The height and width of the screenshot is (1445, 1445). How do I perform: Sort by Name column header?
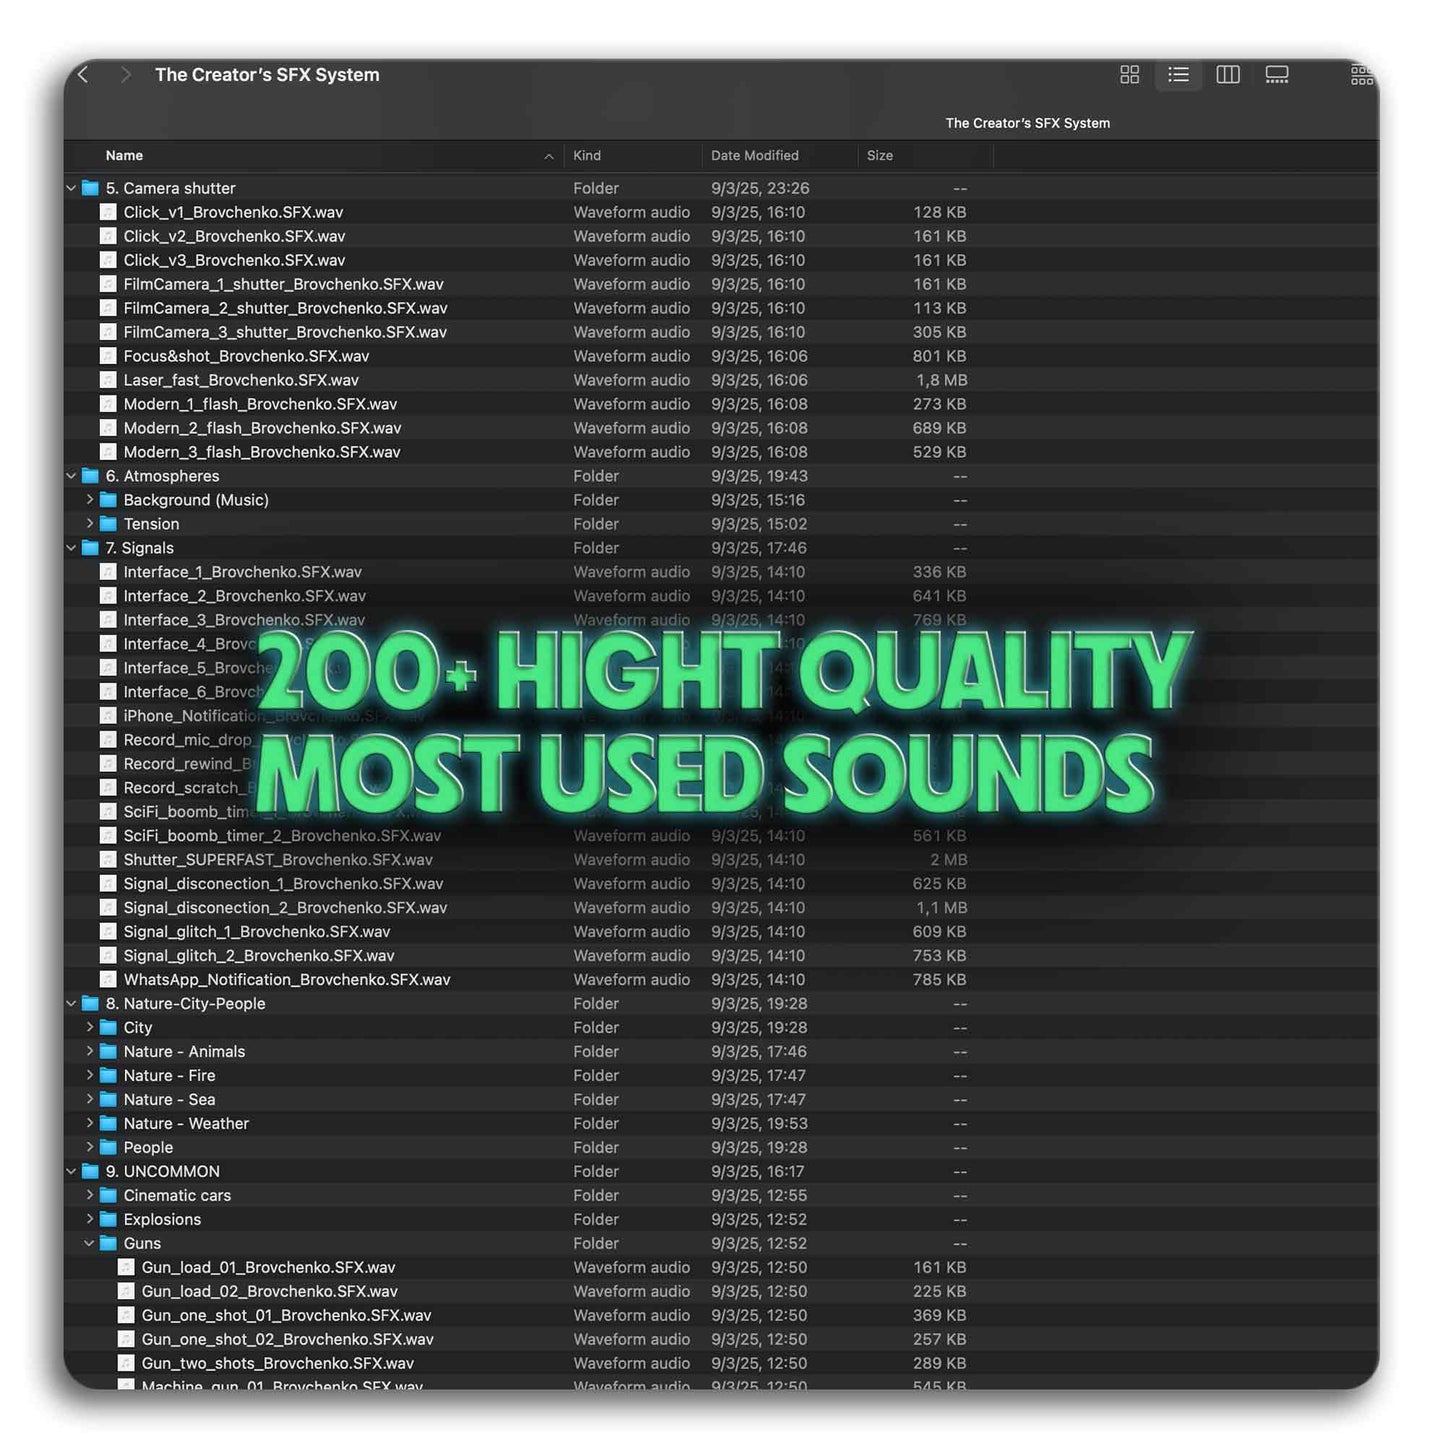click(x=125, y=156)
